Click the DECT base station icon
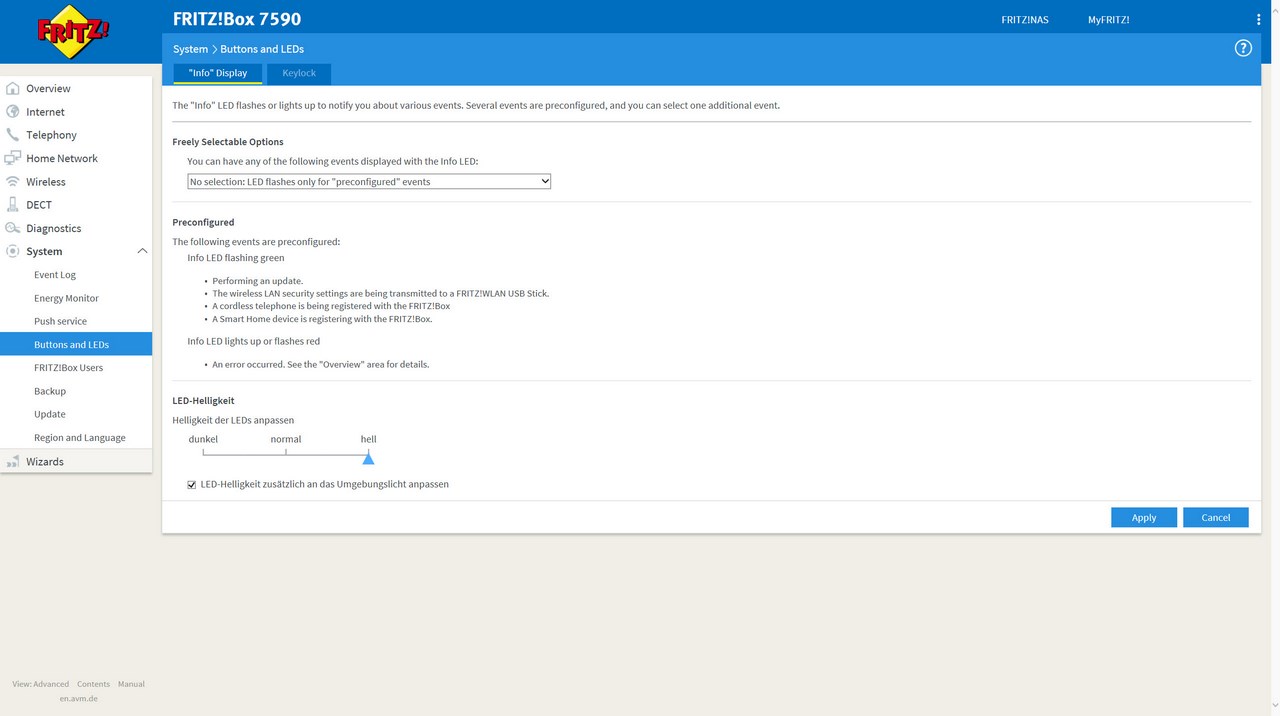The height and width of the screenshot is (716, 1280). (13, 205)
